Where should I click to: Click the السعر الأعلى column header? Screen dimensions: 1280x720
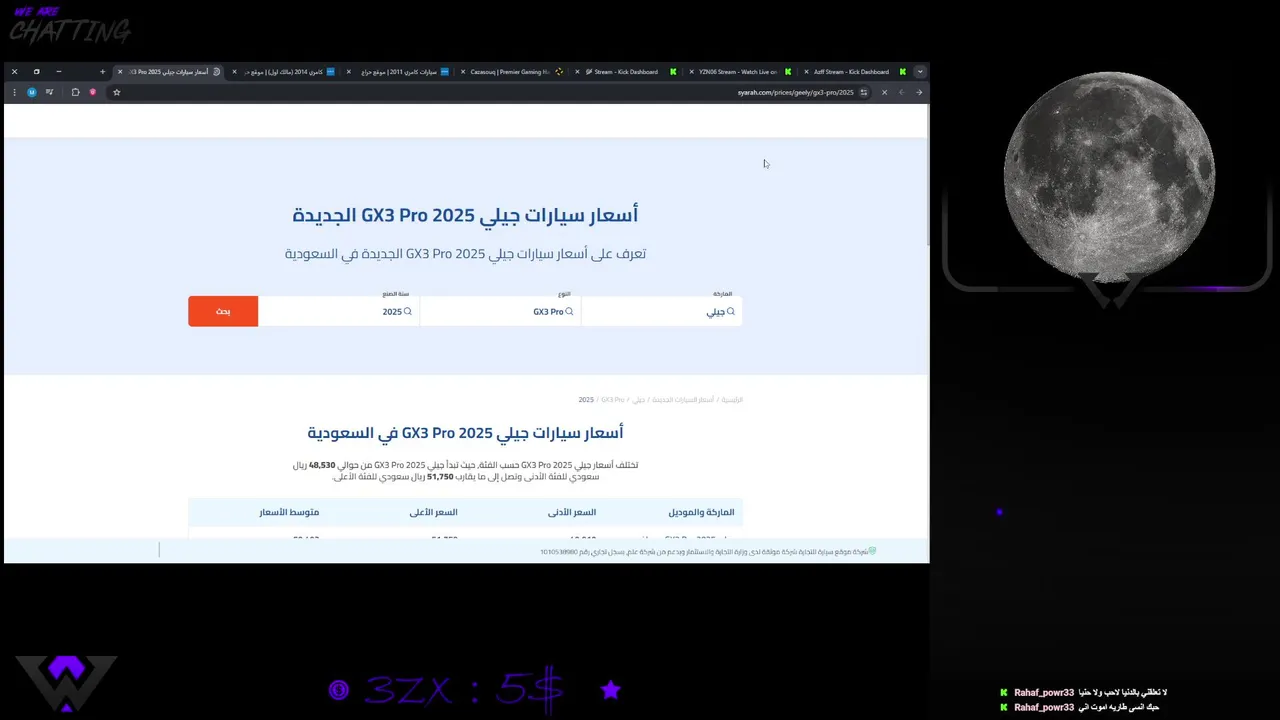(x=434, y=512)
